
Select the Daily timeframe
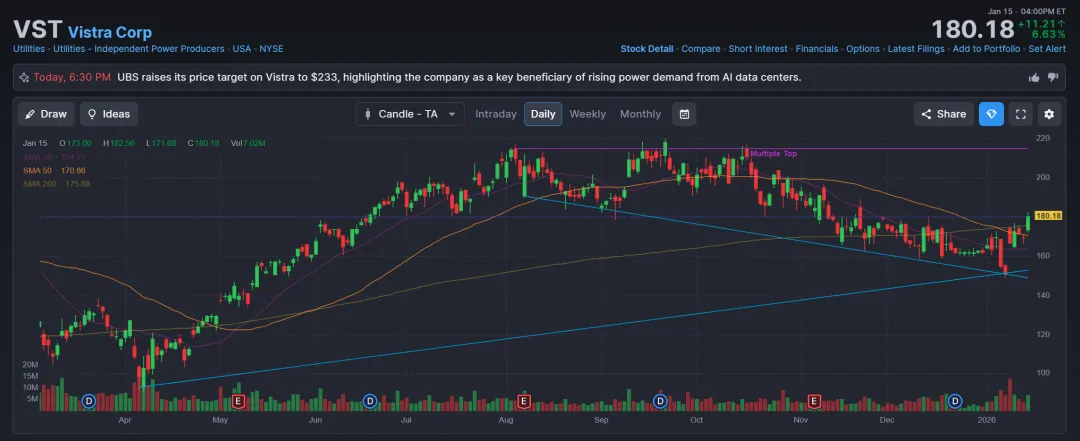pos(543,114)
